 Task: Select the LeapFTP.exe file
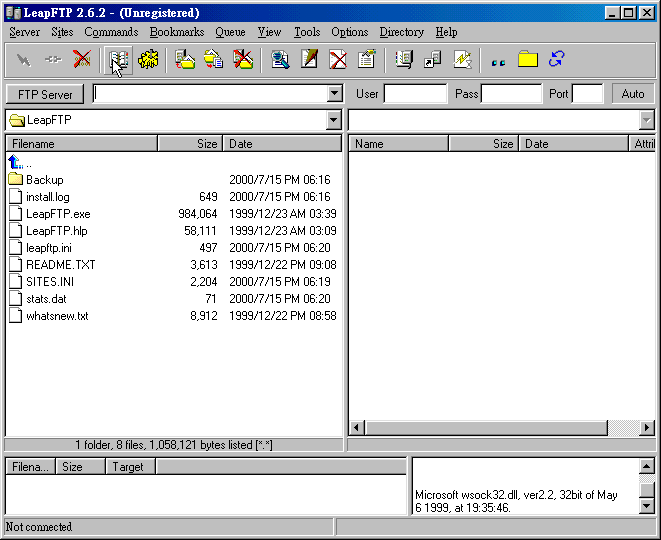pos(58,214)
